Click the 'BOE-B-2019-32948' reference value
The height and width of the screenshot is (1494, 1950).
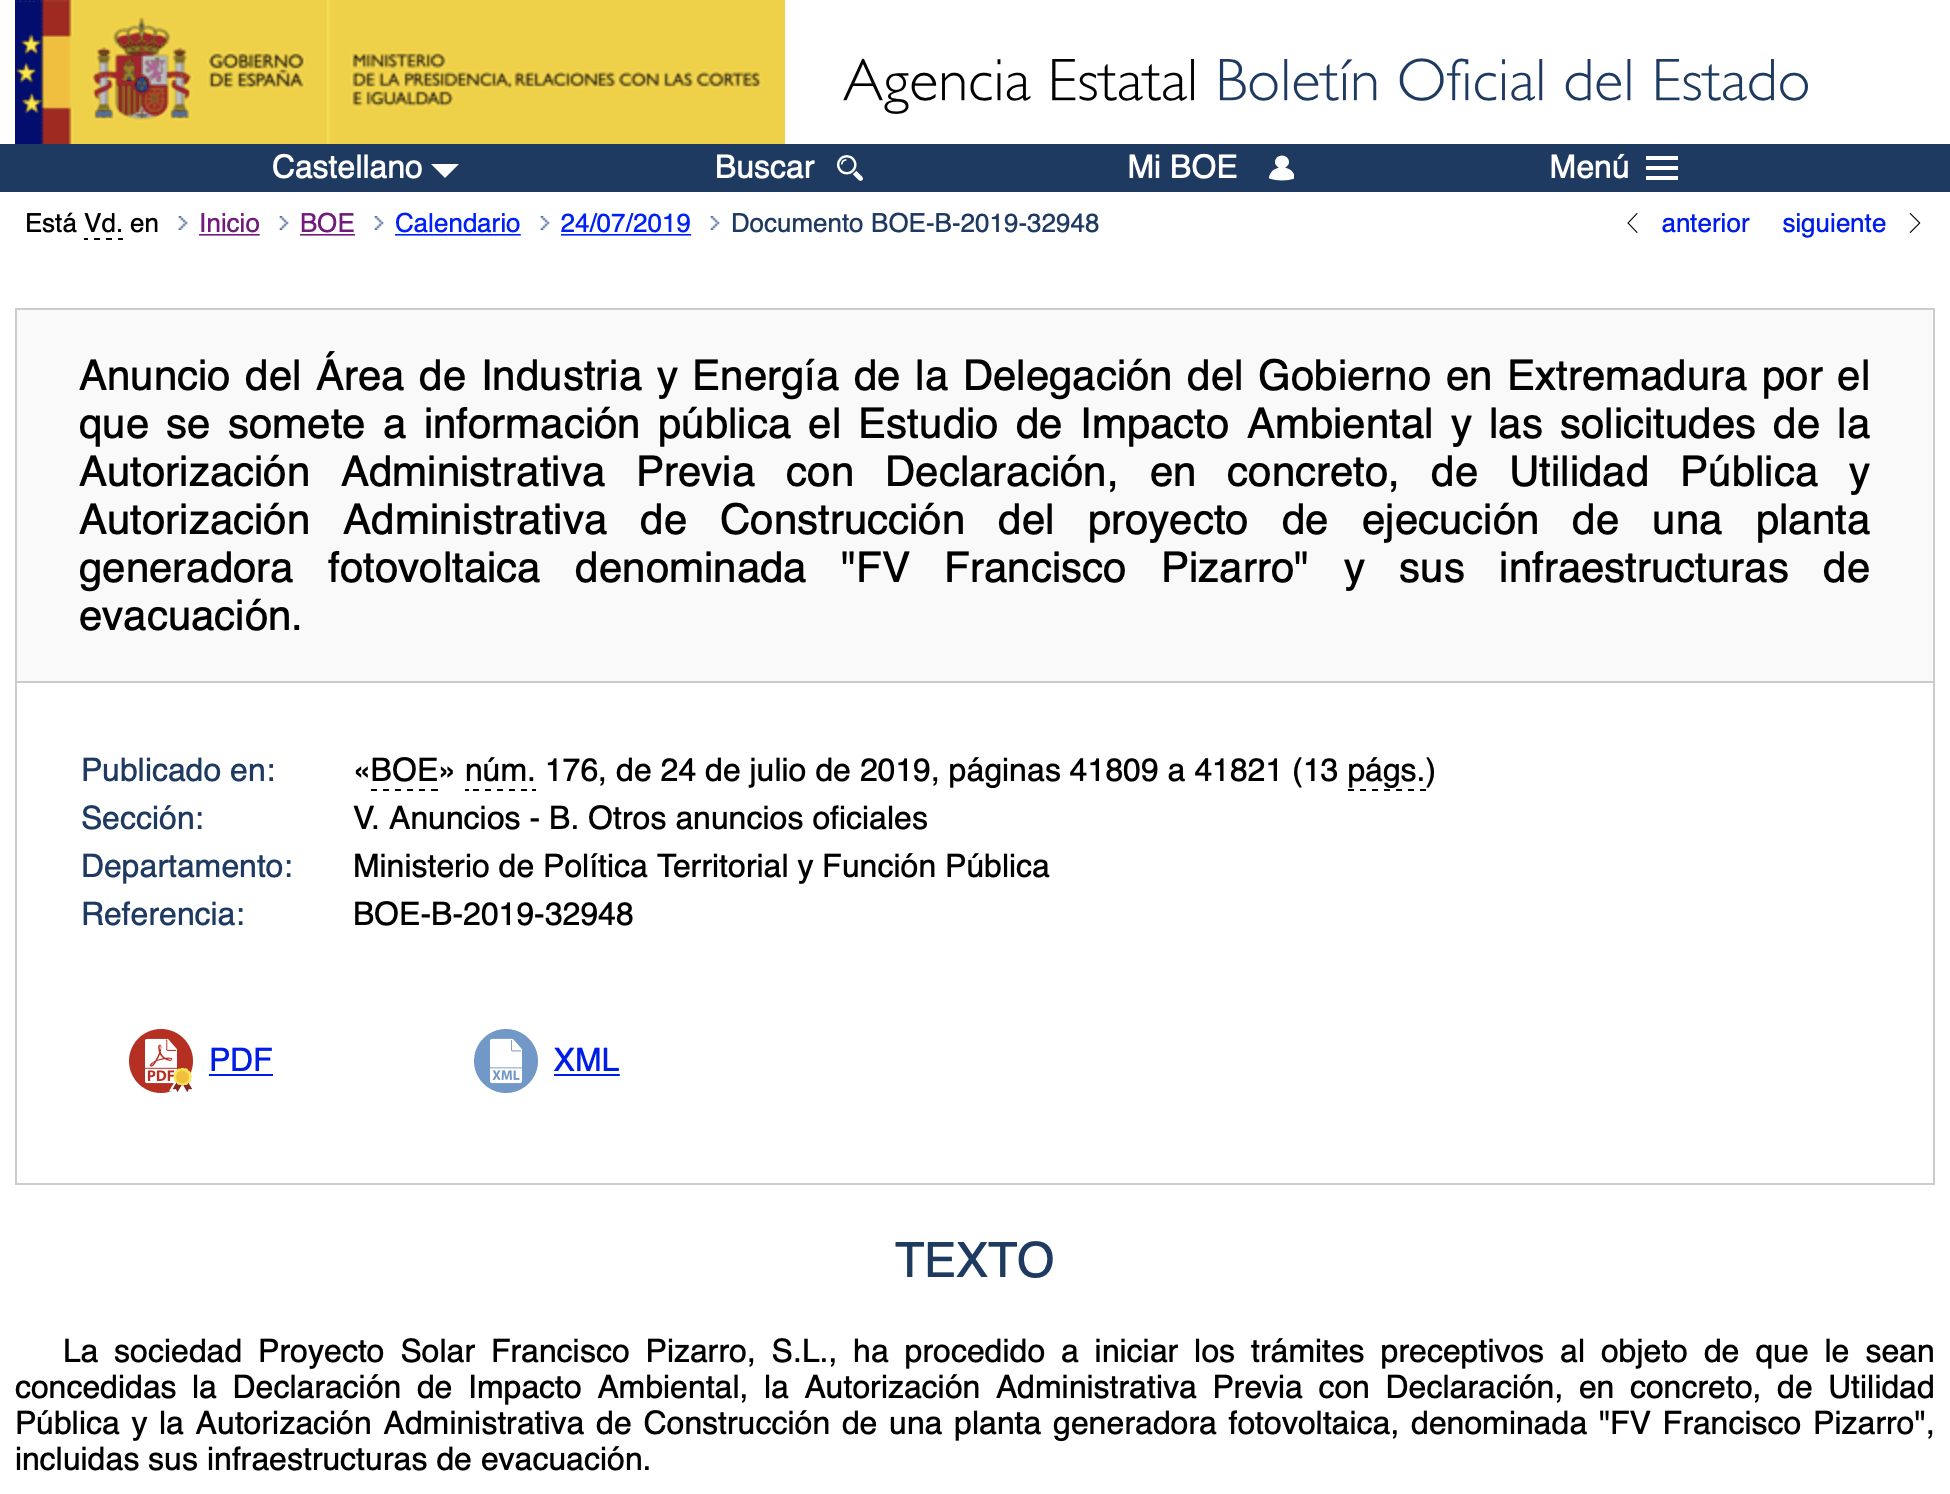pos(493,914)
